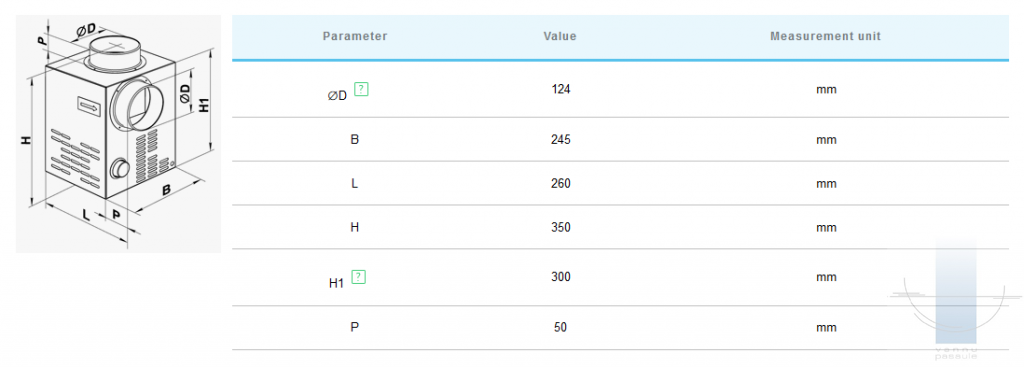
Task: Select the H1 parameter label
Action: (336, 283)
